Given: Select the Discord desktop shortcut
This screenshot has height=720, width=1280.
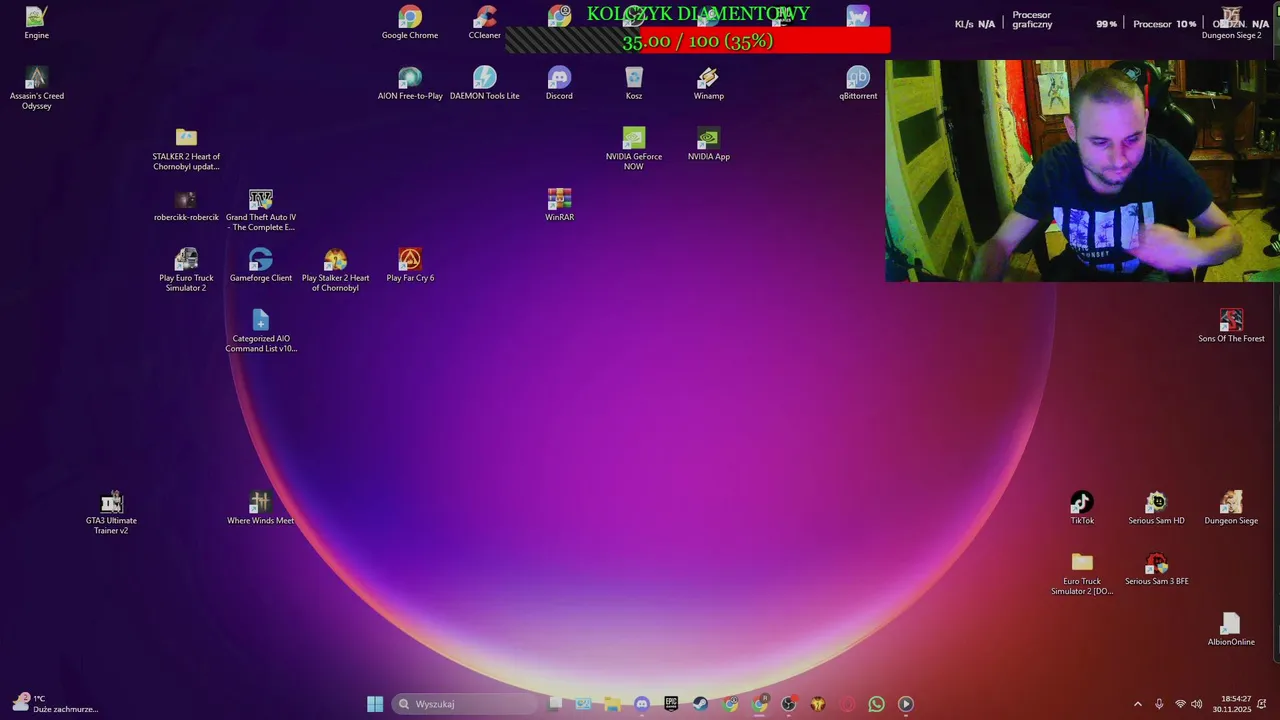Looking at the screenshot, I should point(559,84).
